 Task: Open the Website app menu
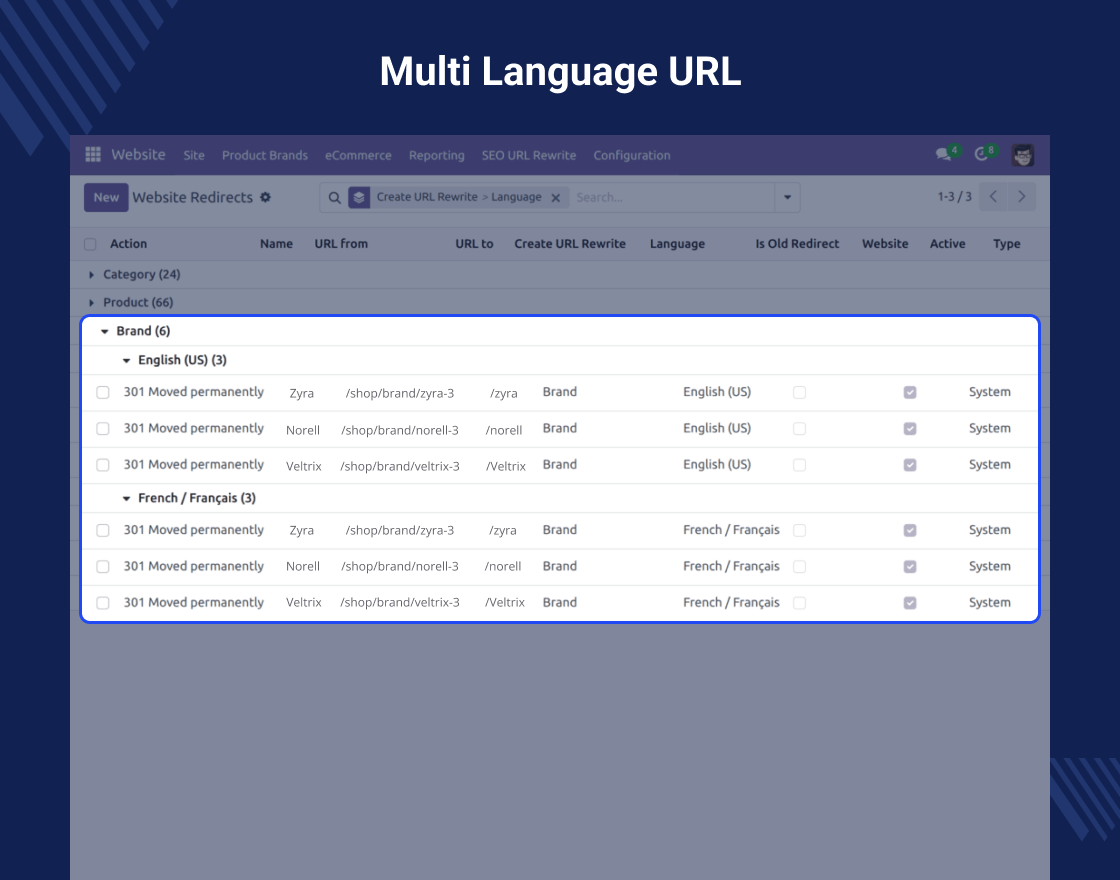tap(138, 154)
